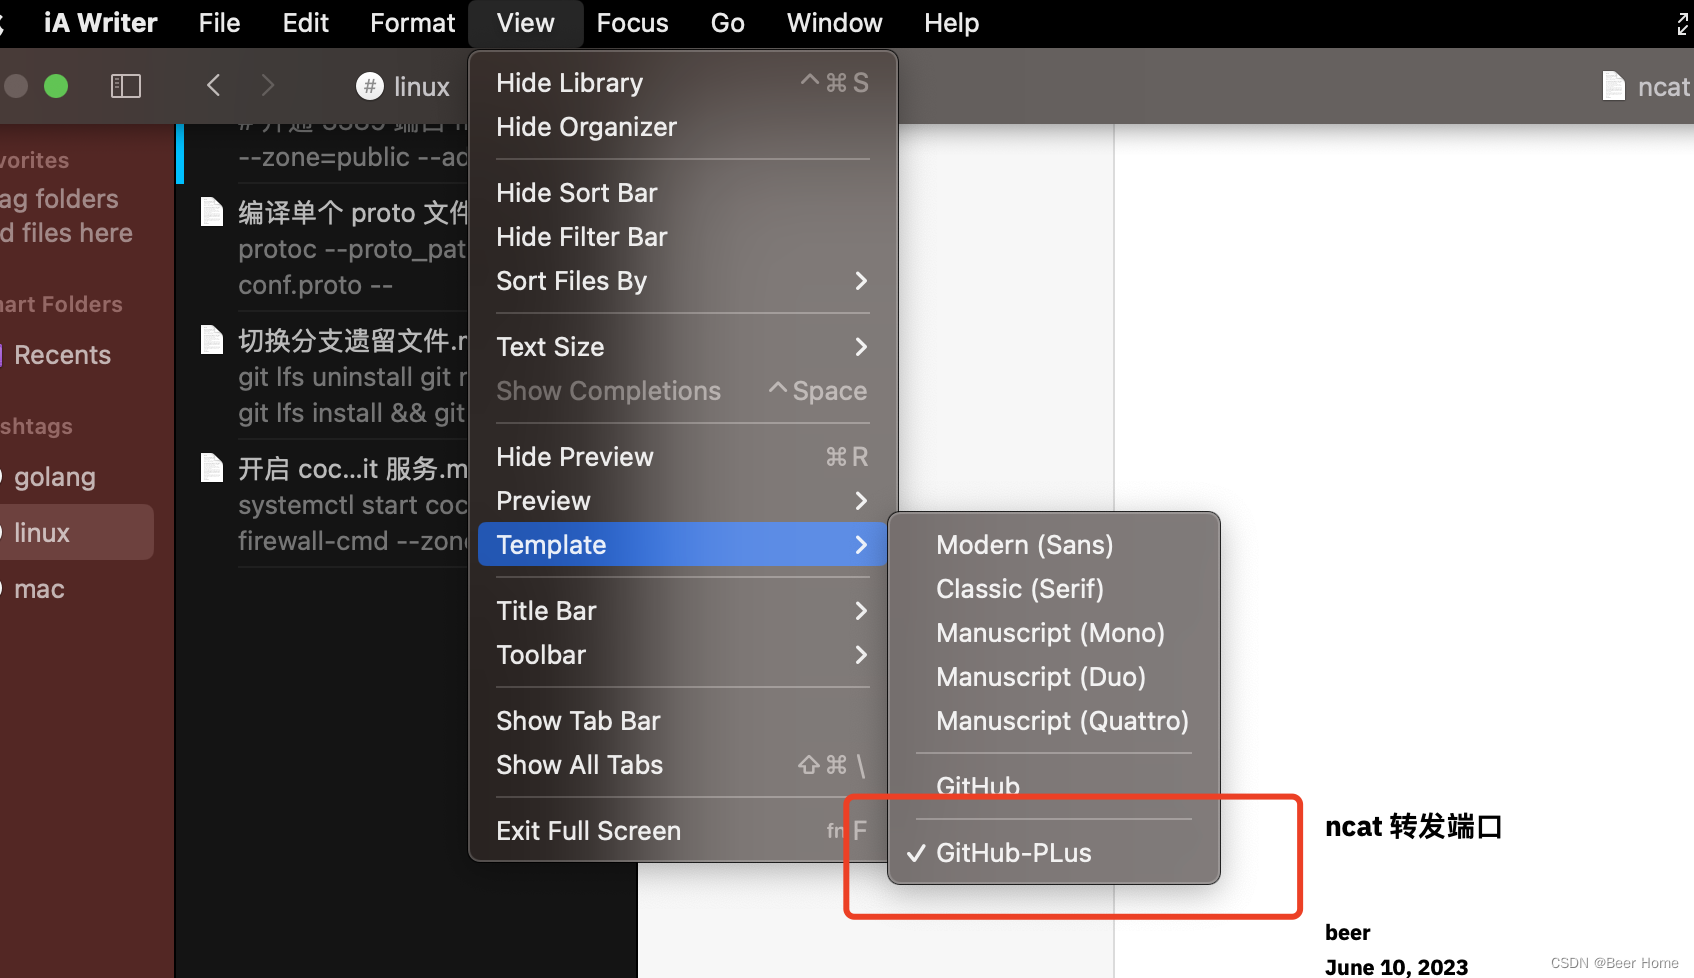The width and height of the screenshot is (1694, 978).
Task: Expand the Text Size submenu
Action: coord(683,347)
